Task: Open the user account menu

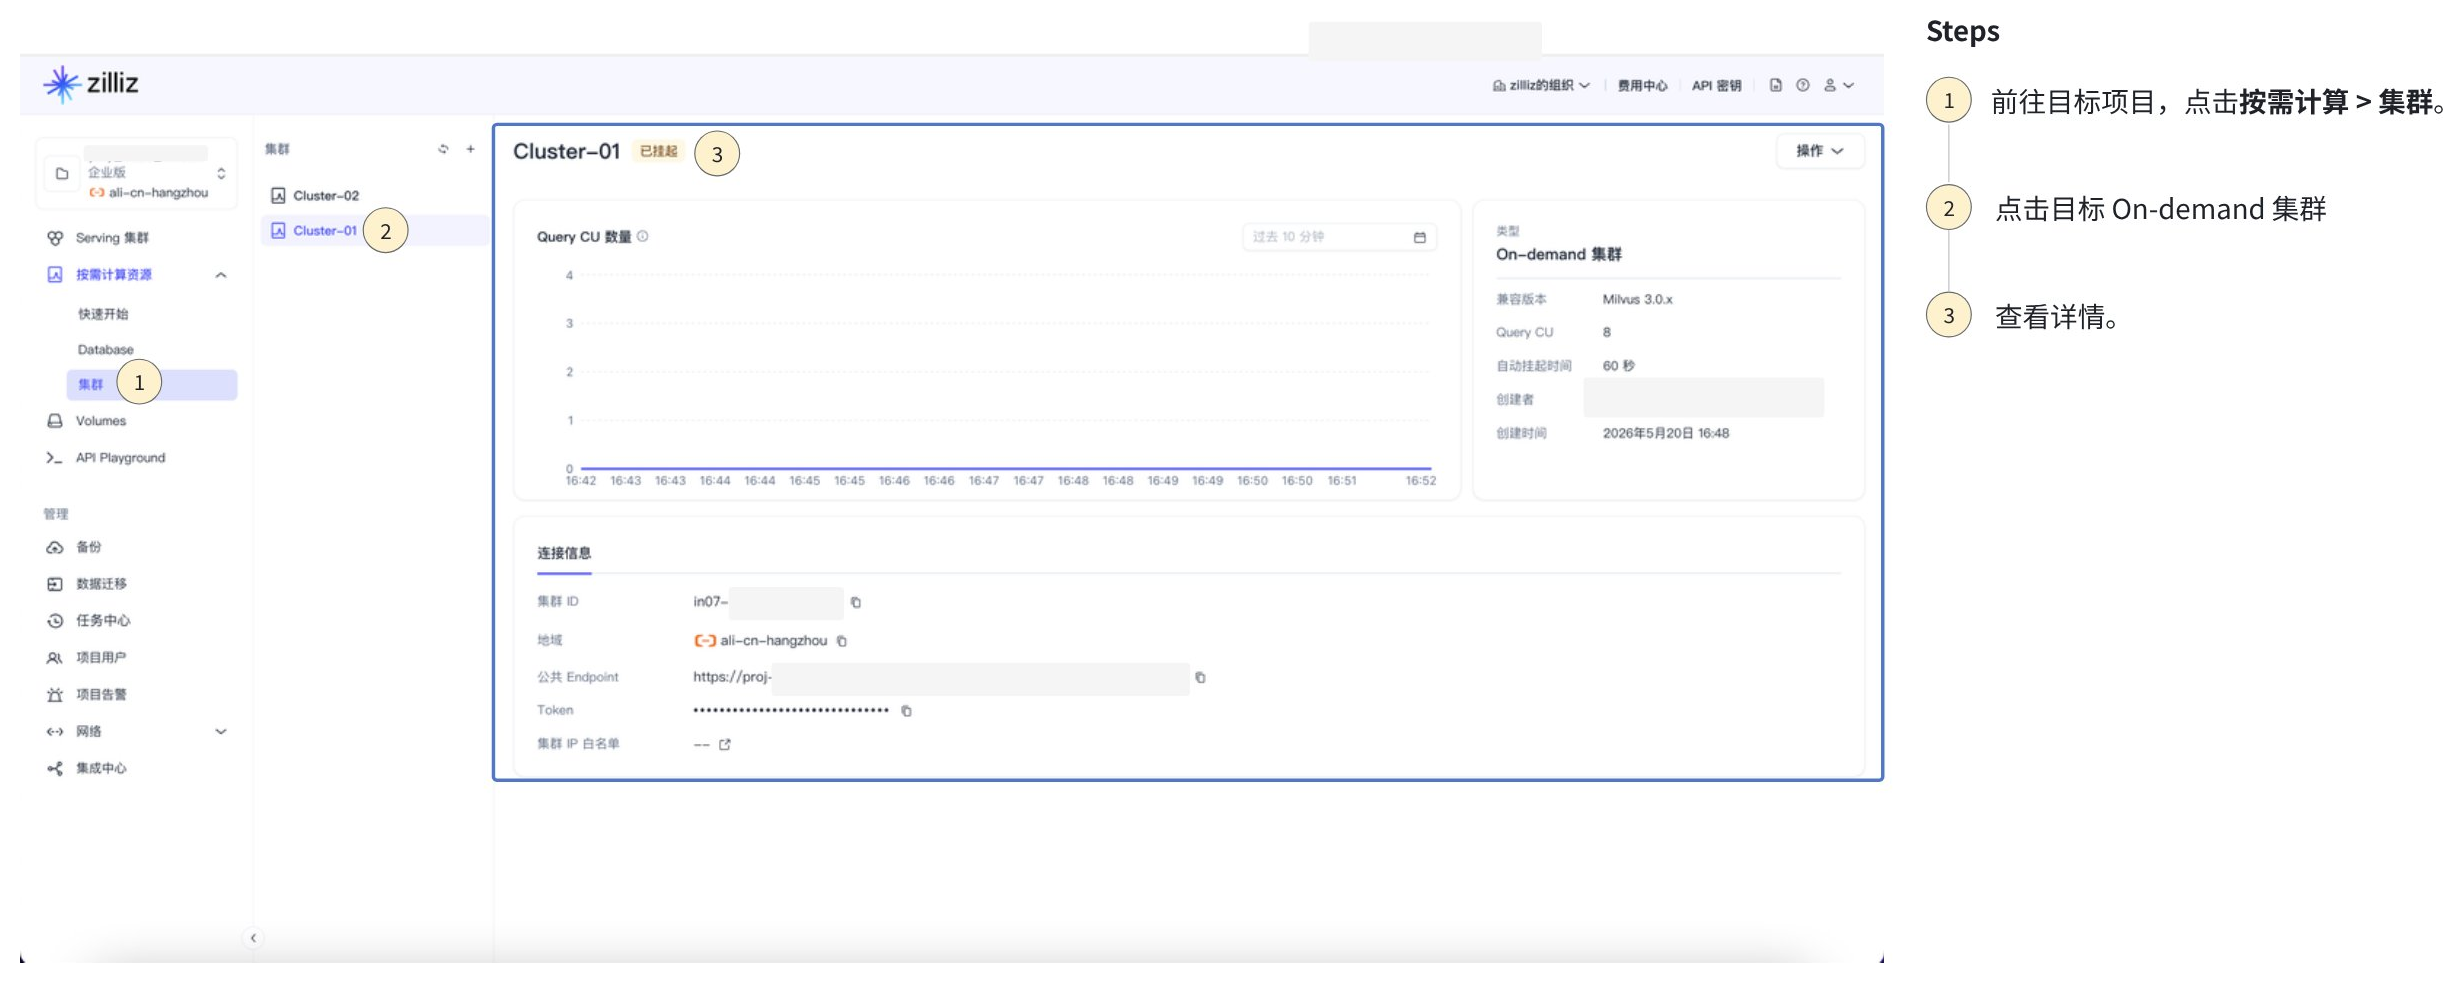Action: (1839, 85)
